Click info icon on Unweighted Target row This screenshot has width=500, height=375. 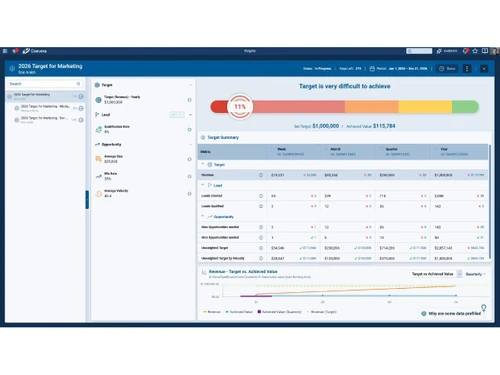click(x=261, y=248)
